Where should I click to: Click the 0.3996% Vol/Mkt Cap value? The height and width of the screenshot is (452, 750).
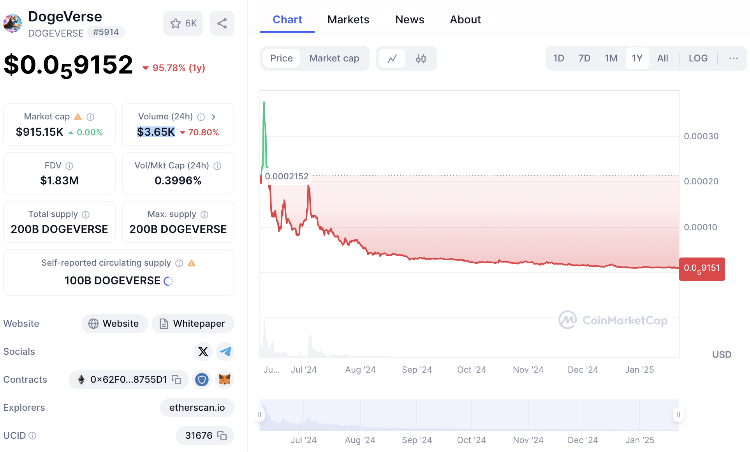tap(178, 181)
